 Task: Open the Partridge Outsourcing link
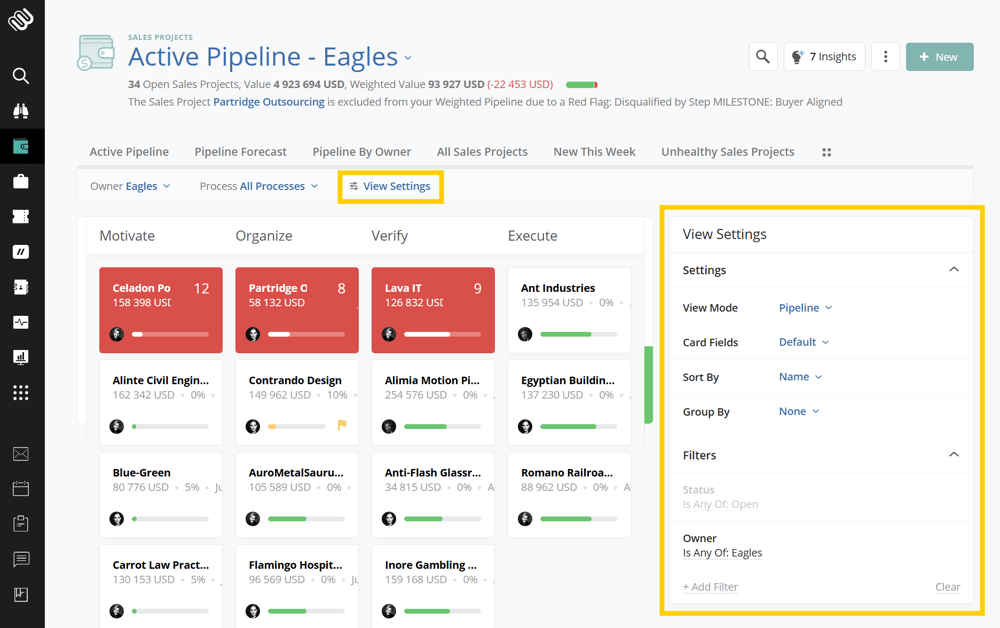(x=268, y=102)
